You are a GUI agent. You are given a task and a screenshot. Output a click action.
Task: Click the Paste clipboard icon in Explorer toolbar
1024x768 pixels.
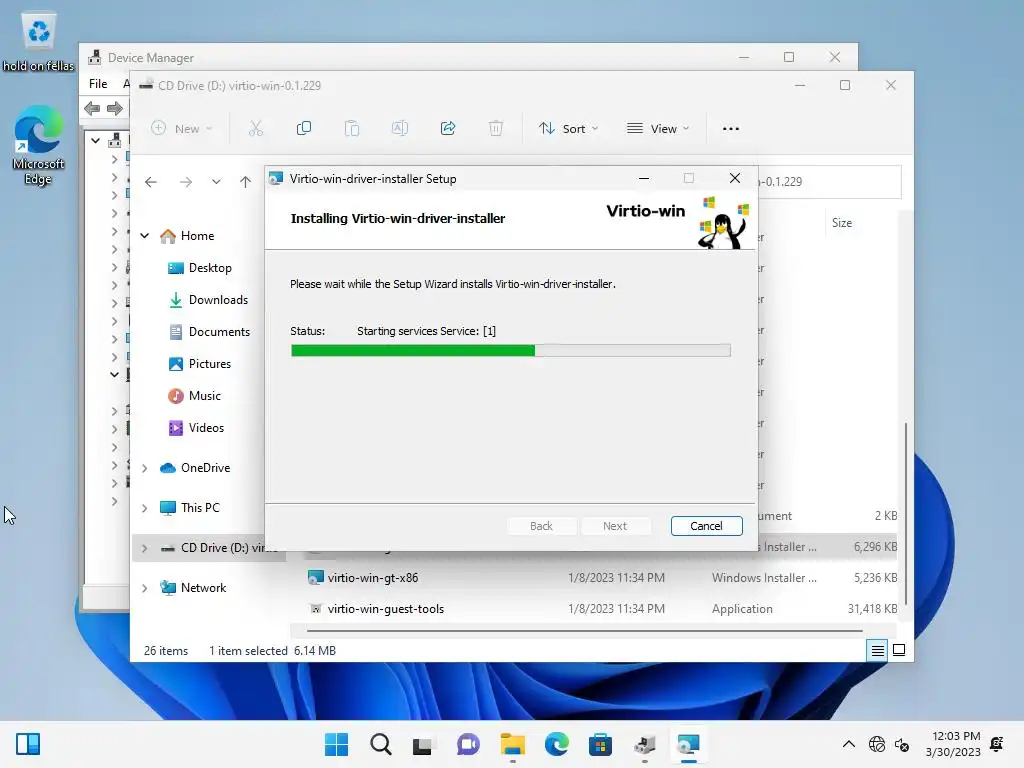click(352, 129)
